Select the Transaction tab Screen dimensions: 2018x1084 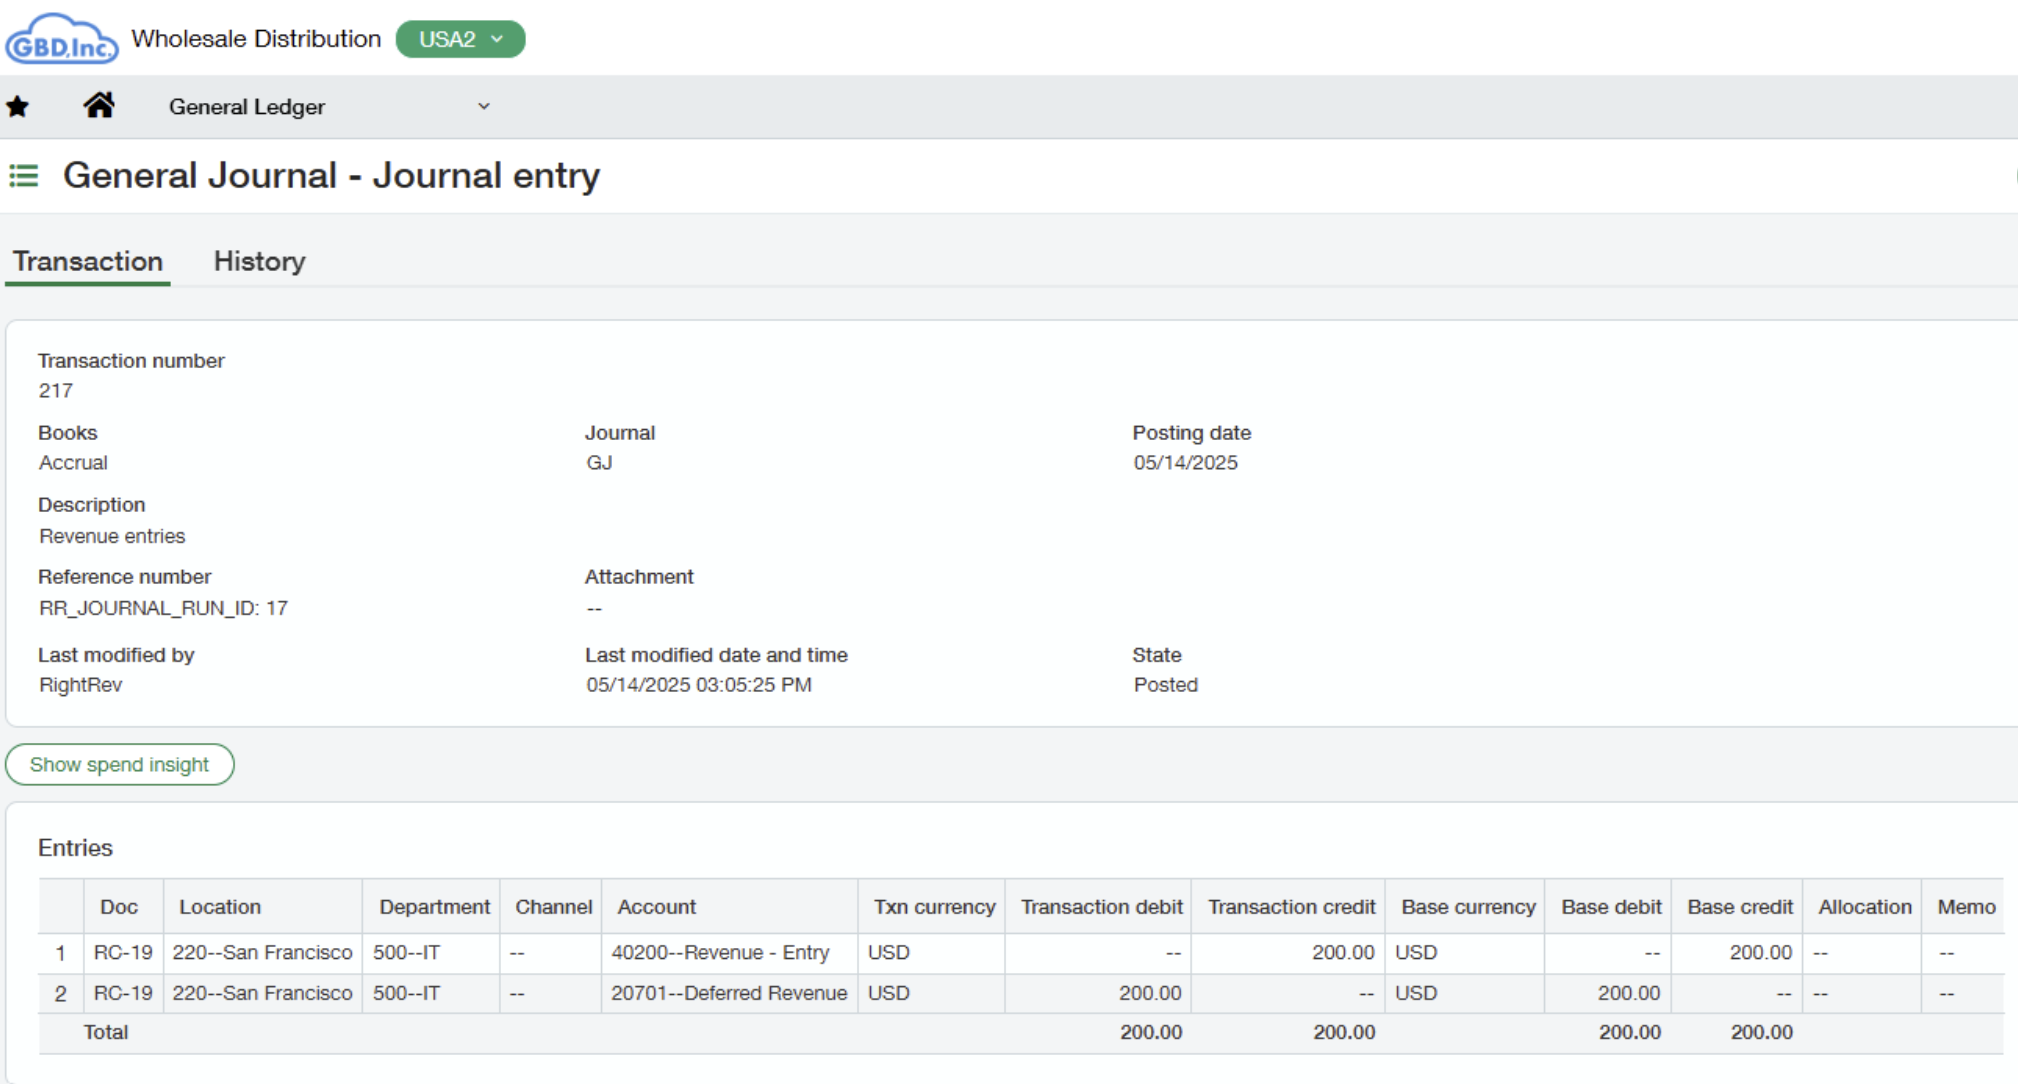[88, 261]
